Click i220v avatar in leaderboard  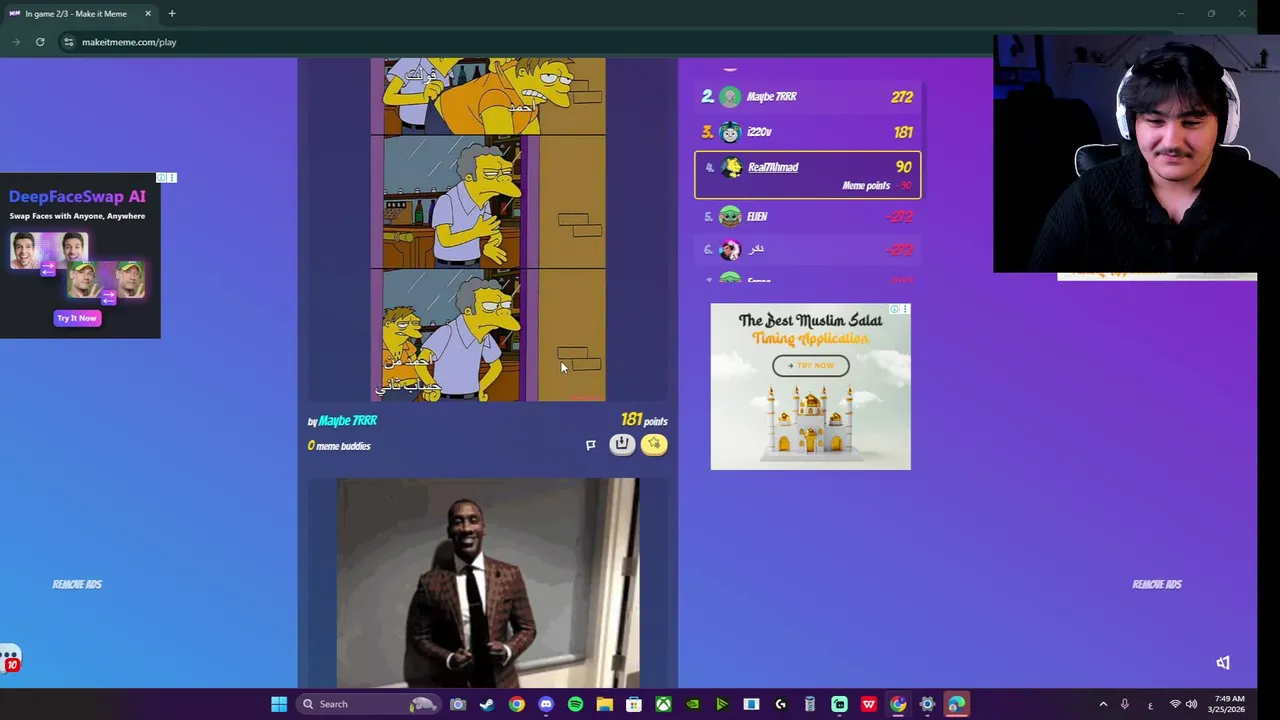coord(730,132)
